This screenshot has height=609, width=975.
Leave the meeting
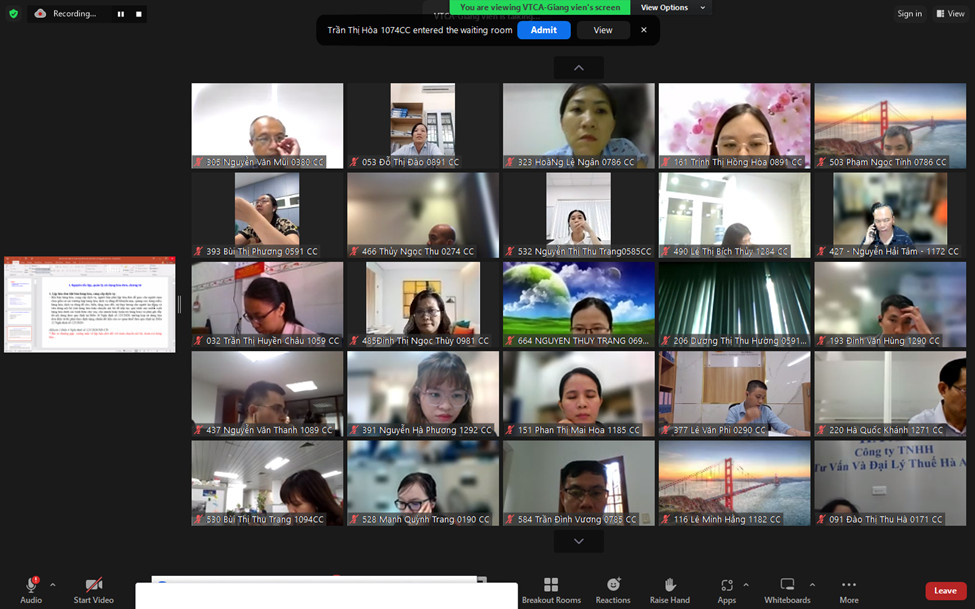point(945,591)
